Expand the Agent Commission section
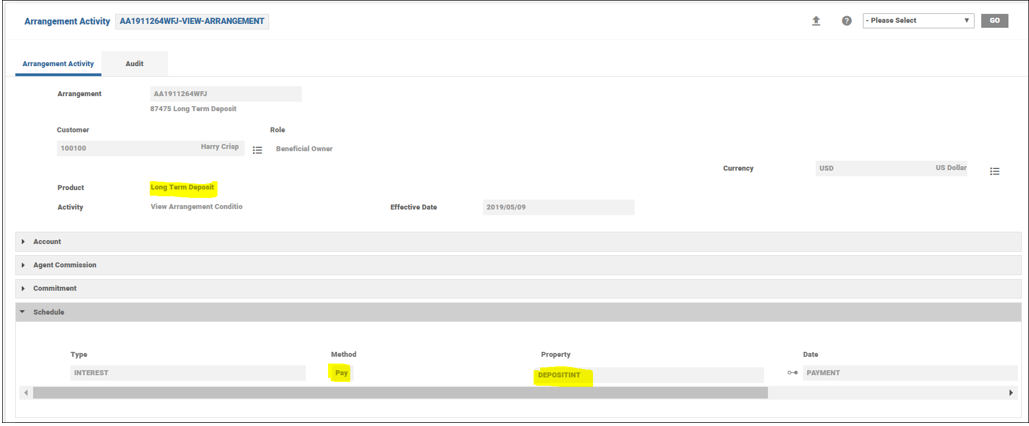 tap(64, 265)
